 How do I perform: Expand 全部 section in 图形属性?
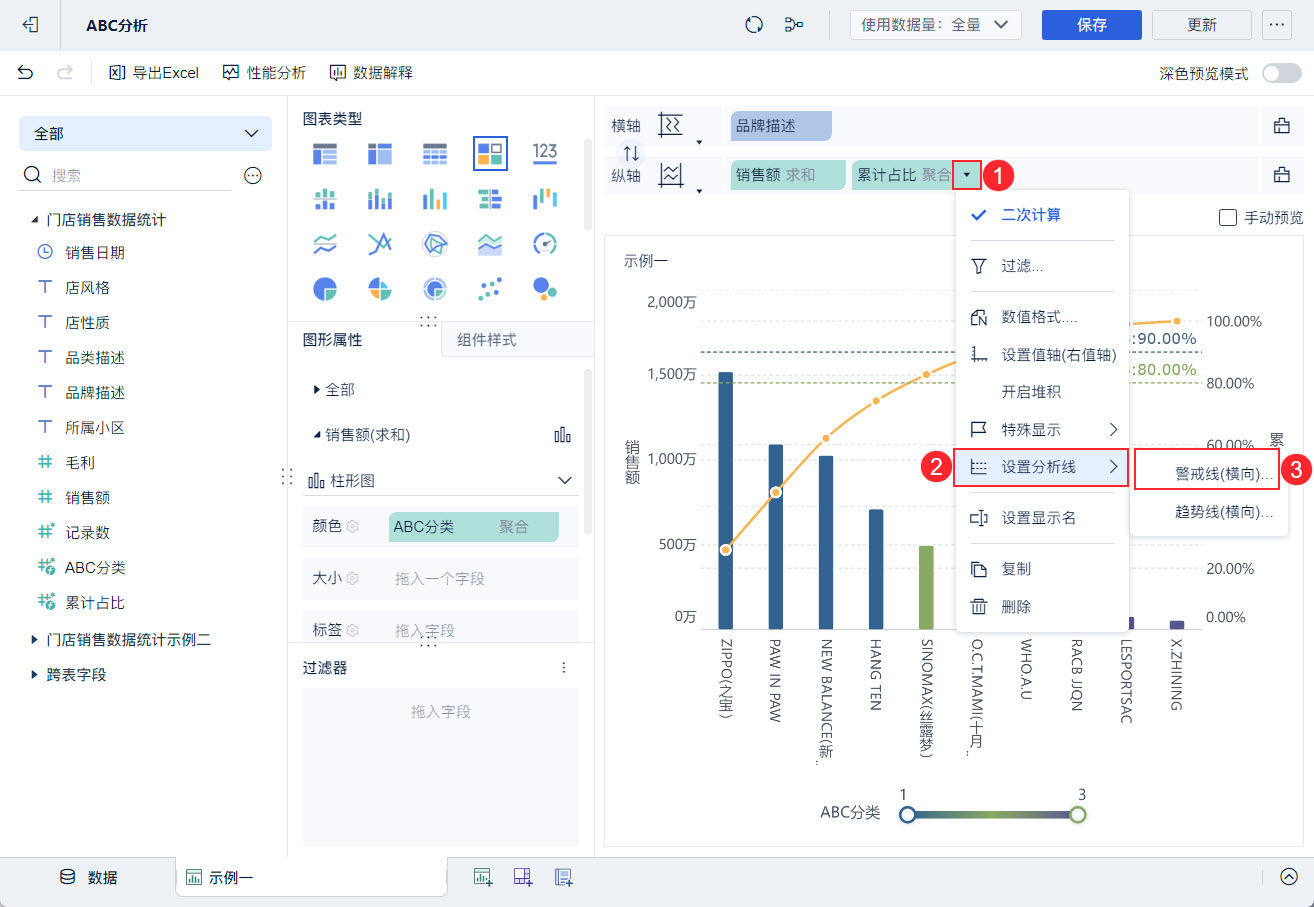click(318, 389)
